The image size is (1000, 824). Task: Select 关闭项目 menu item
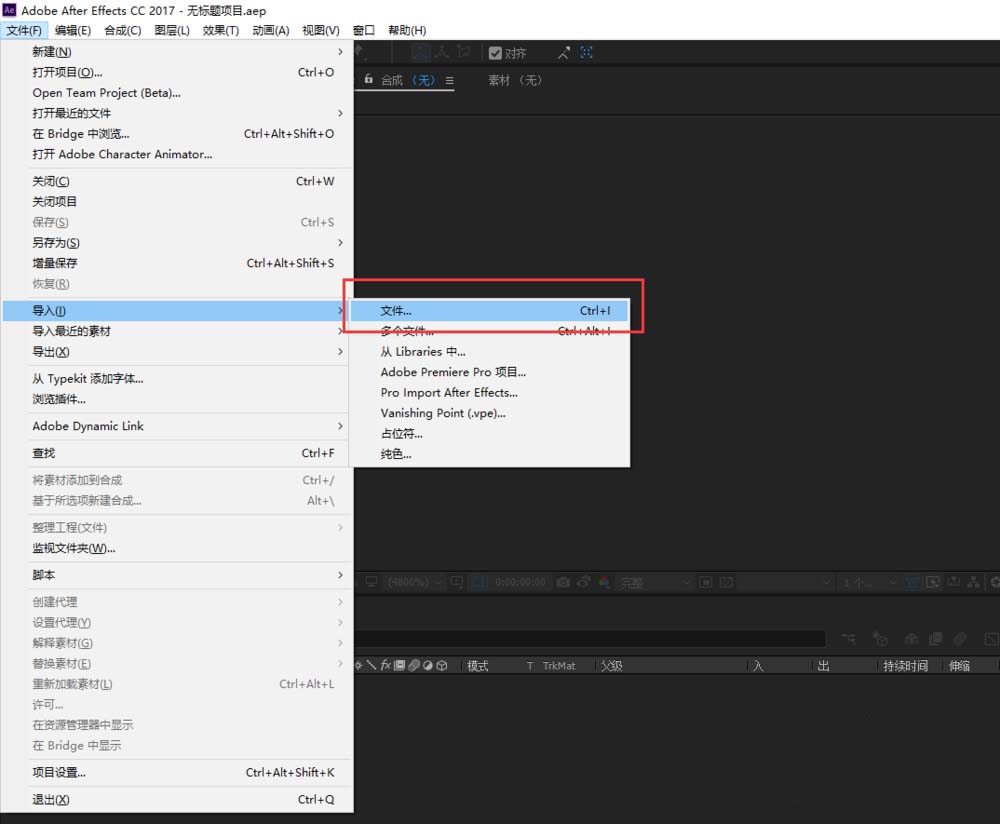point(177,202)
